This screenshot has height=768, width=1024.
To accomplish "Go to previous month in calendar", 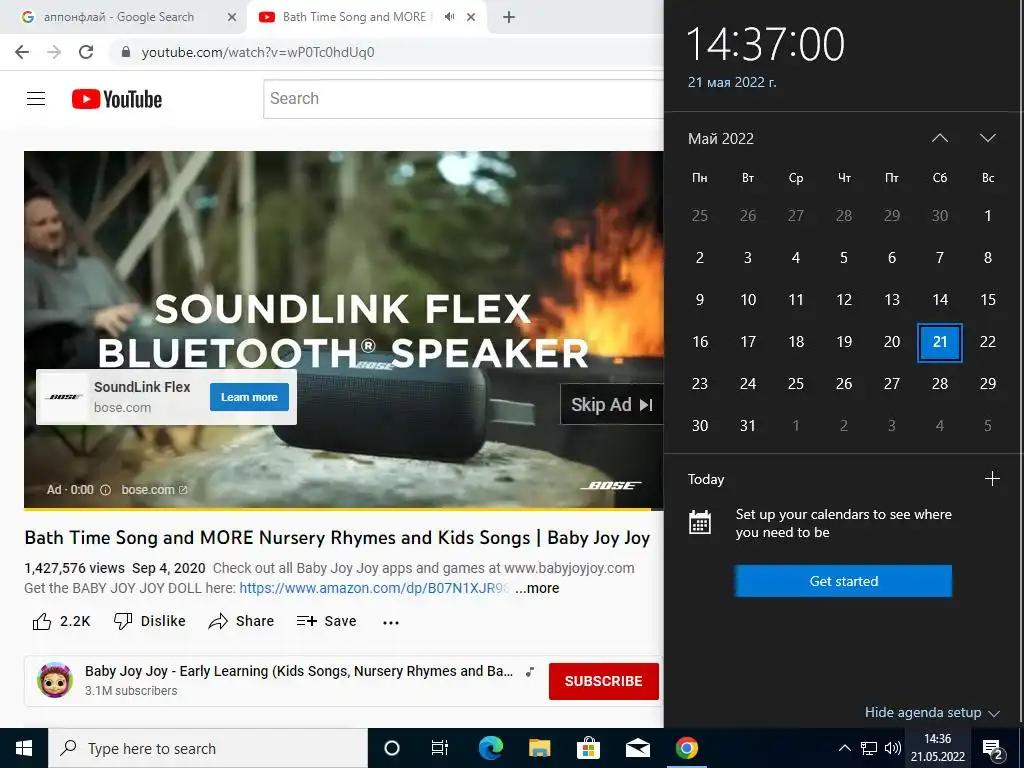I will 940,138.
